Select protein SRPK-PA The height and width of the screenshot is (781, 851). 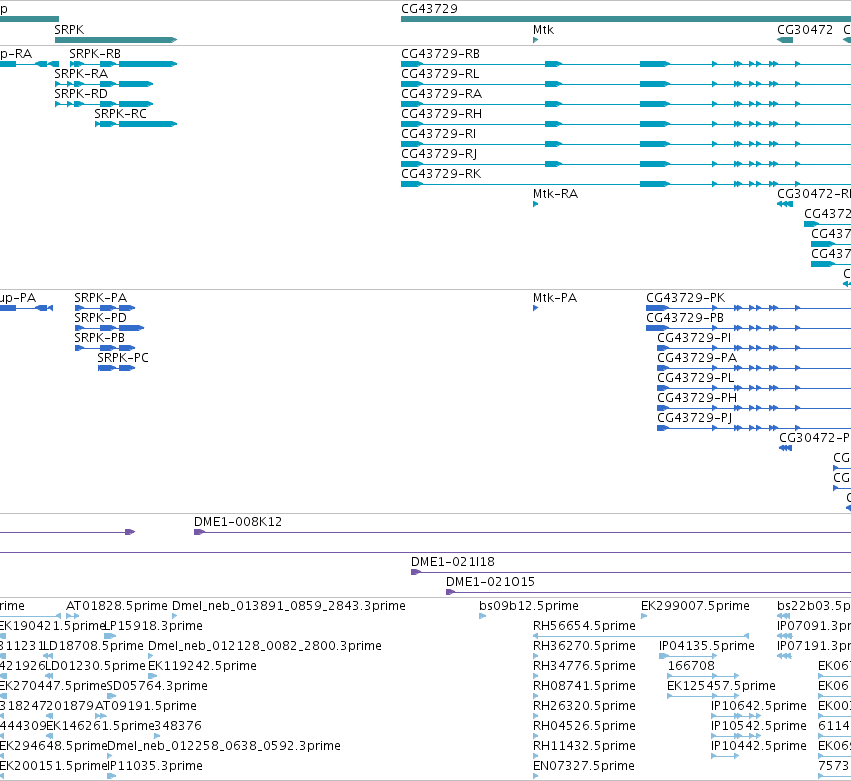100,298
